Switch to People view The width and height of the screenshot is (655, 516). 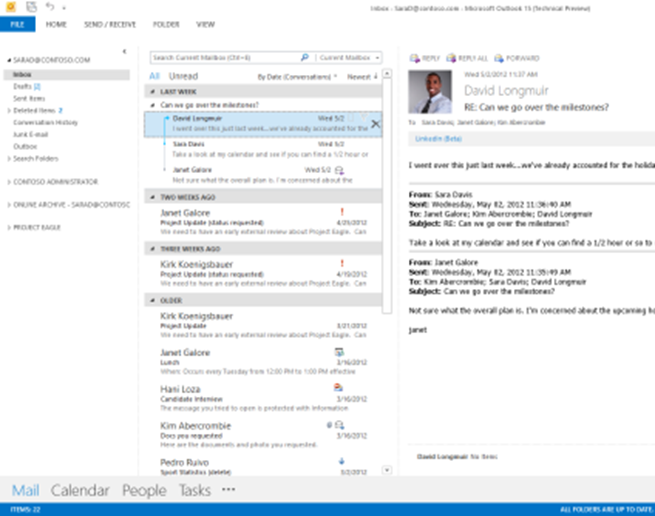pos(144,490)
